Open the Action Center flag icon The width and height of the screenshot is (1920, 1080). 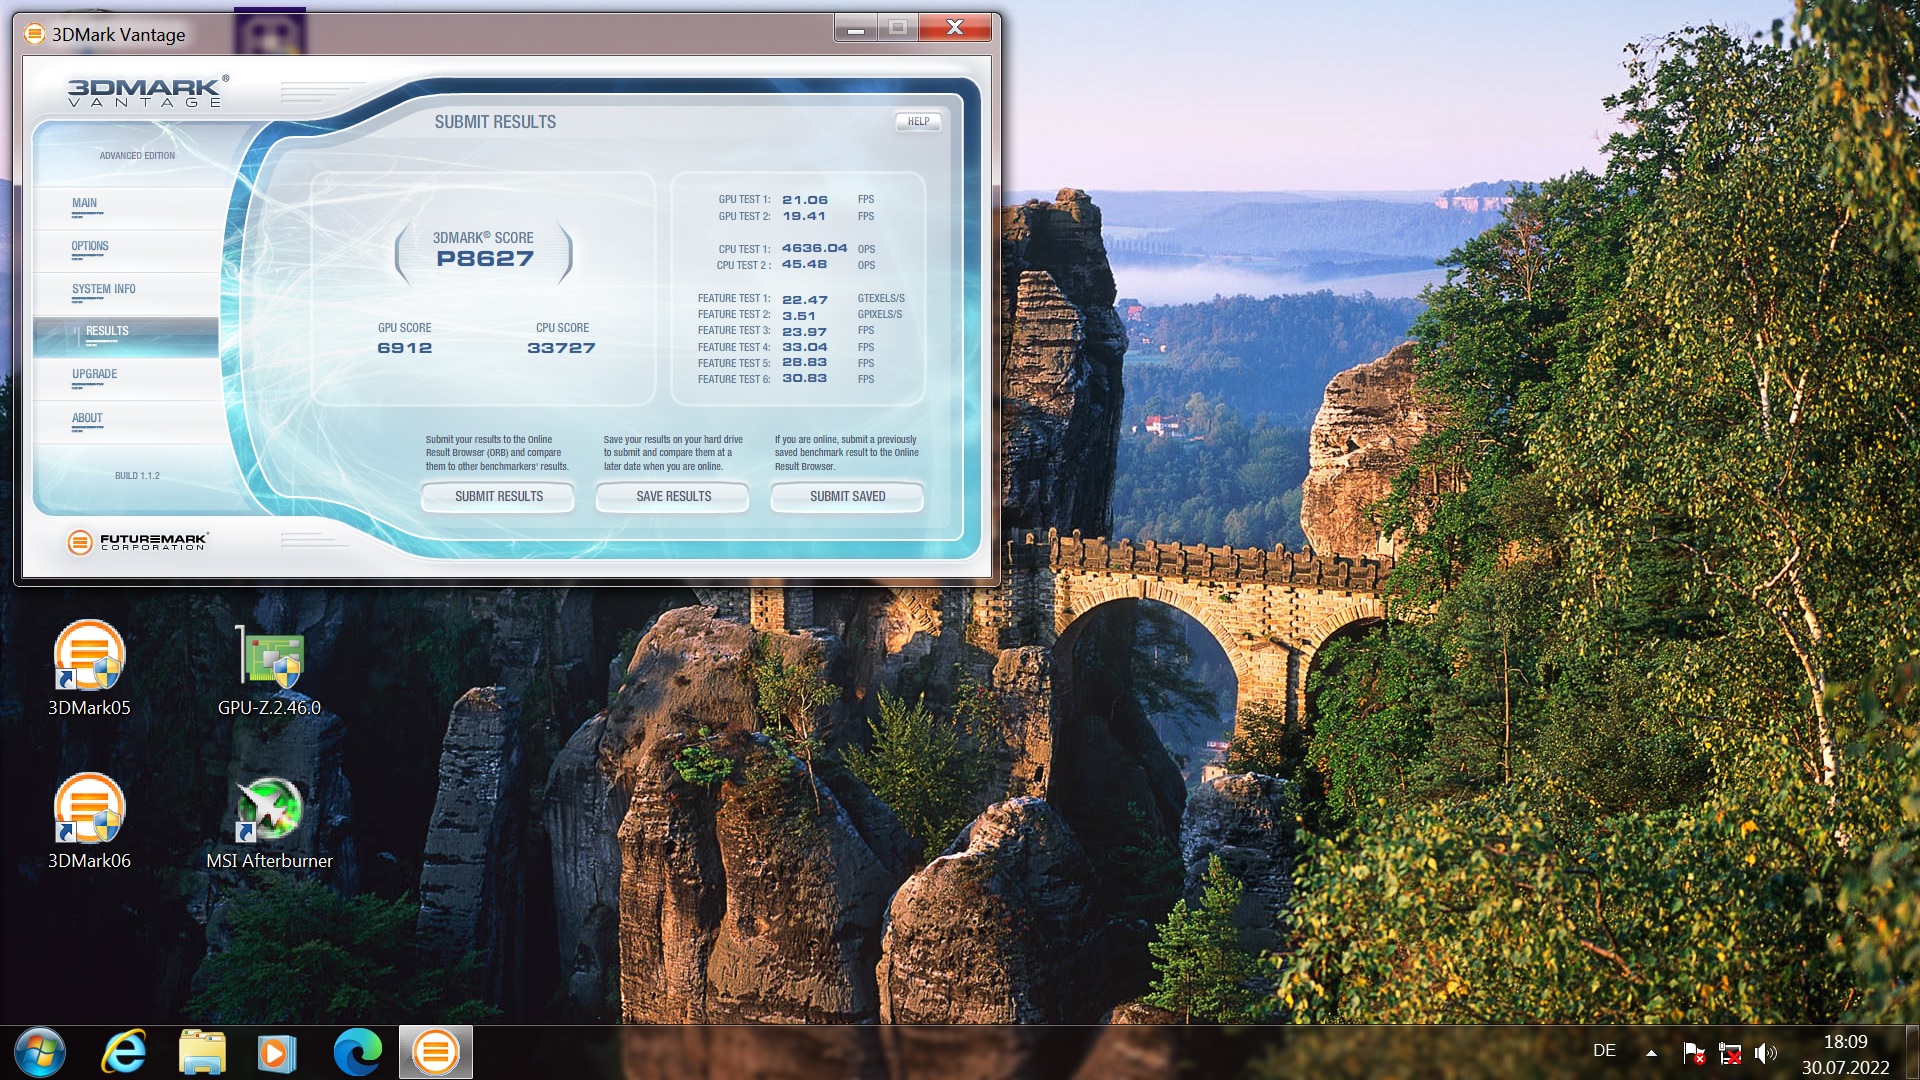(1693, 1052)
